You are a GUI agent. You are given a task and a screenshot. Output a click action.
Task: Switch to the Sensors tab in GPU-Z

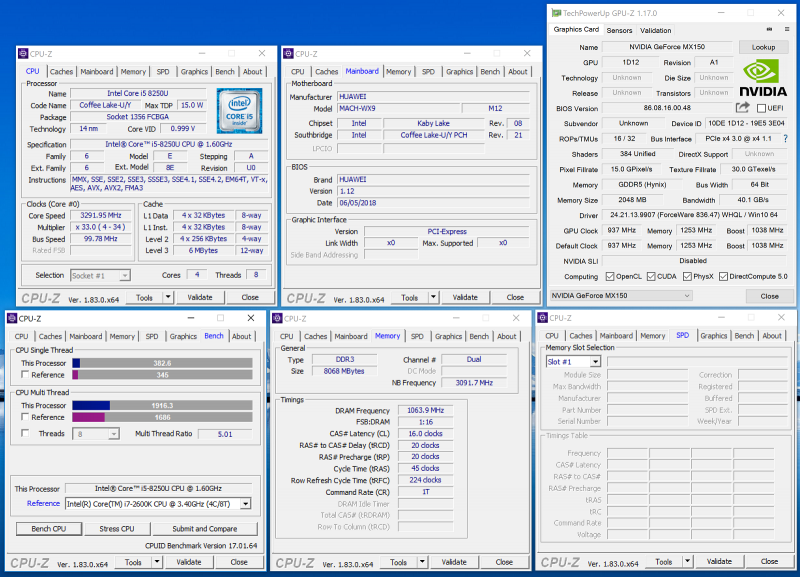(619, 30)
